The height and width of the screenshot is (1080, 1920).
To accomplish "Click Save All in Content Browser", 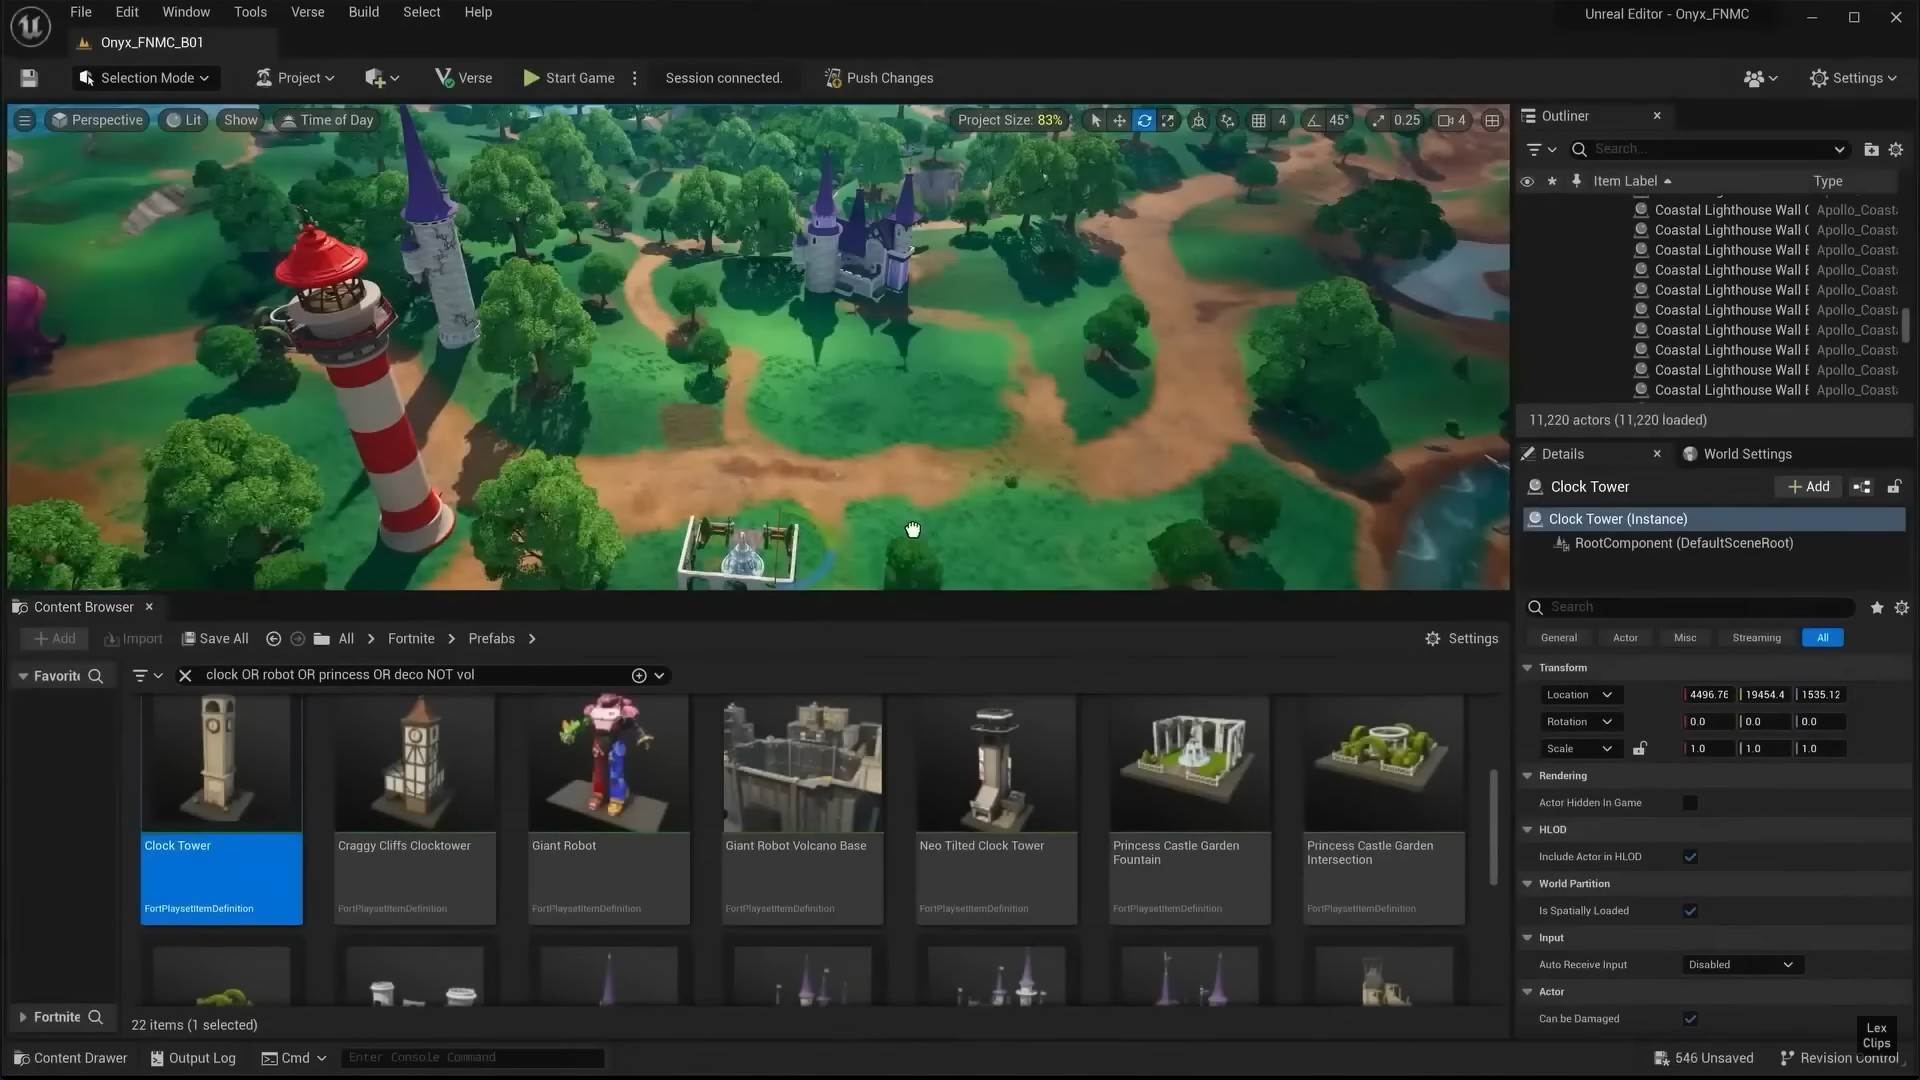I will click(x=215, y=639).
